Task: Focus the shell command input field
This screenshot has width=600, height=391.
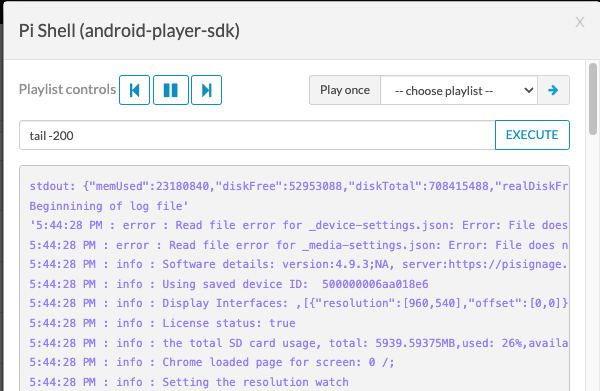Action: click(x=257, y=135)
